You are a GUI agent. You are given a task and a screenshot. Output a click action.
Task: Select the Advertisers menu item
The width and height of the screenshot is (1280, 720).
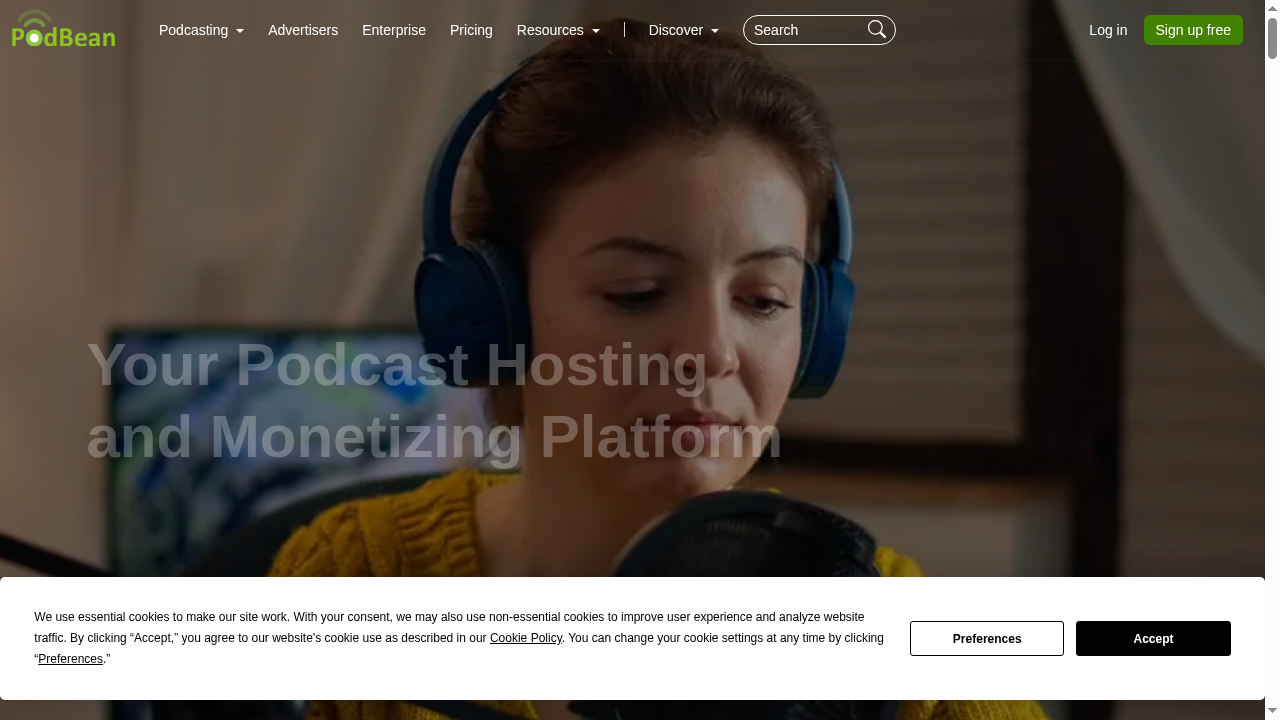(x=303, y=30)
